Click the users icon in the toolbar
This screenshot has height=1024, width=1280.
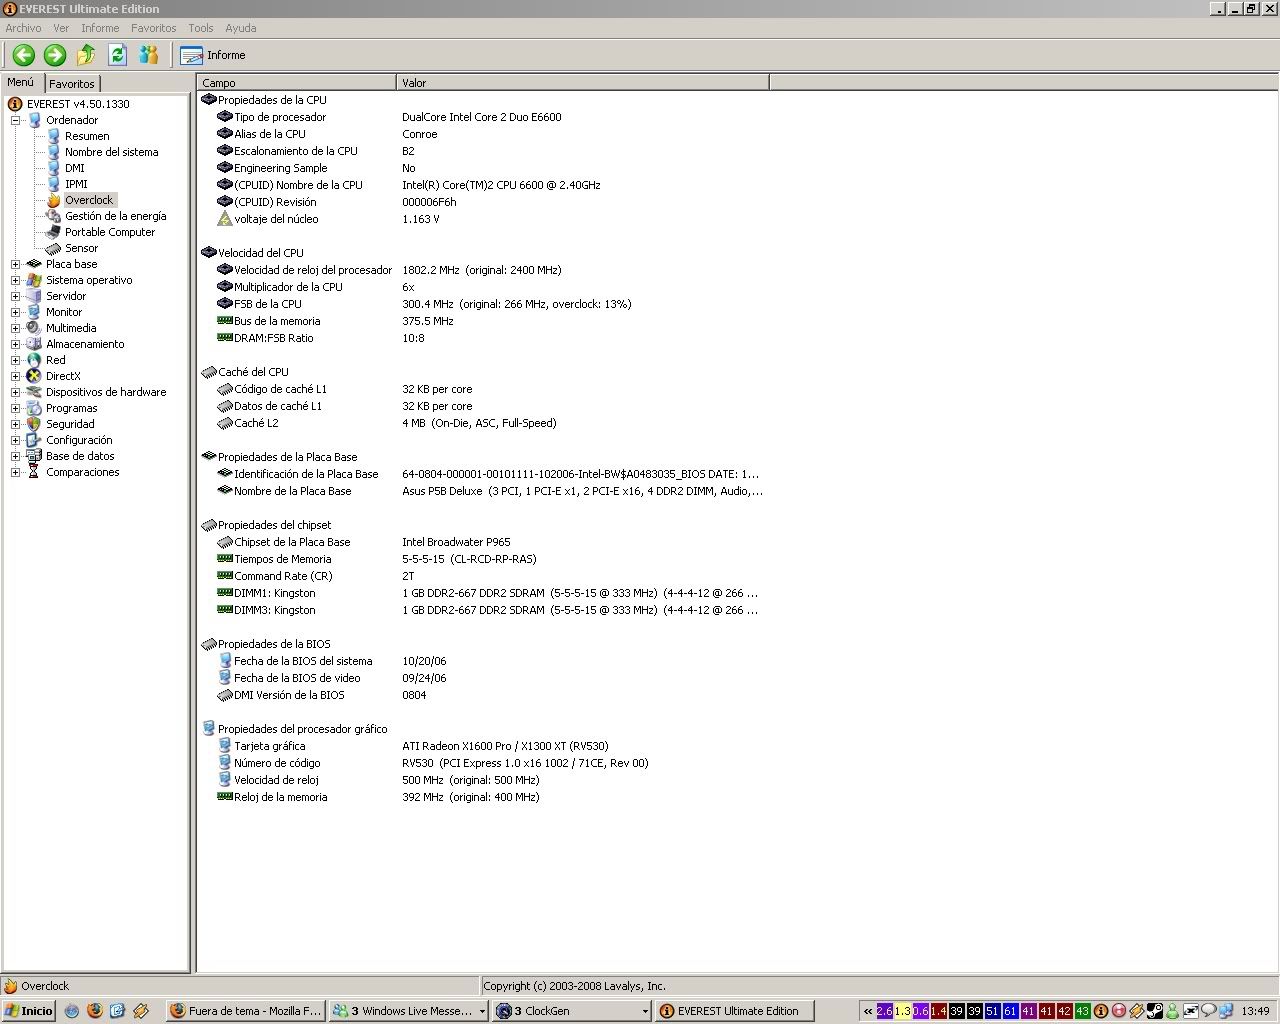(149, 55)
